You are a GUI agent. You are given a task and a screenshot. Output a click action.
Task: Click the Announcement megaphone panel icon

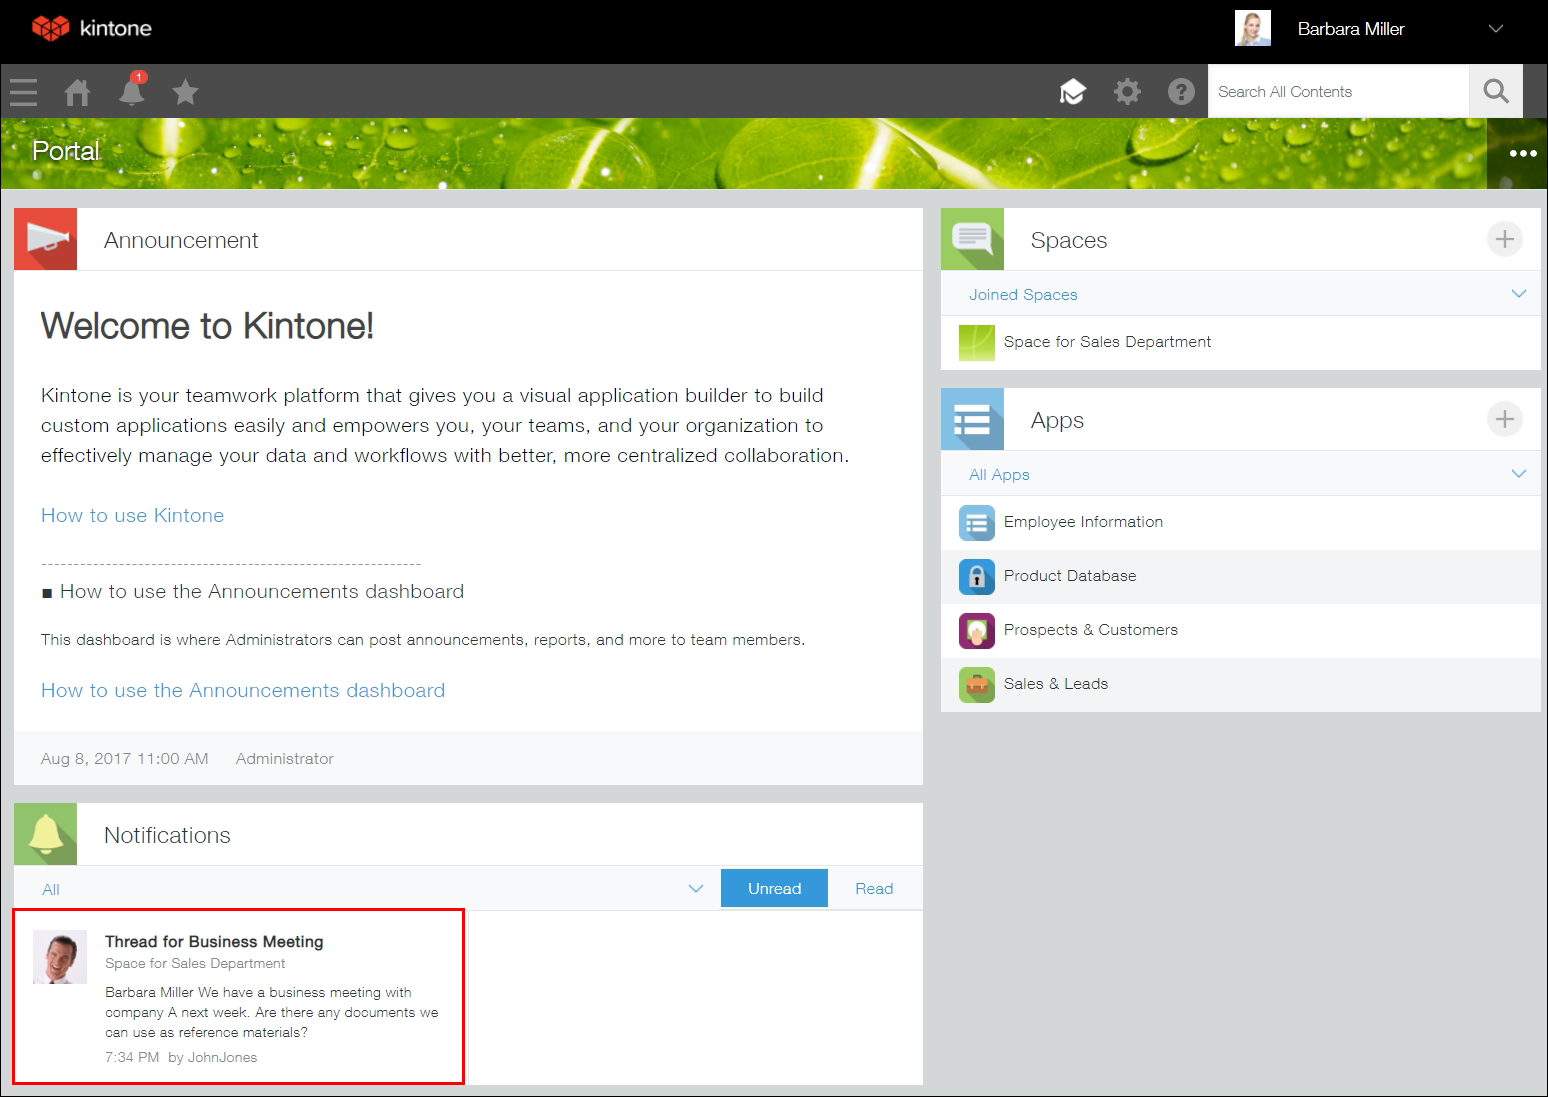click(x=45, y=239)
